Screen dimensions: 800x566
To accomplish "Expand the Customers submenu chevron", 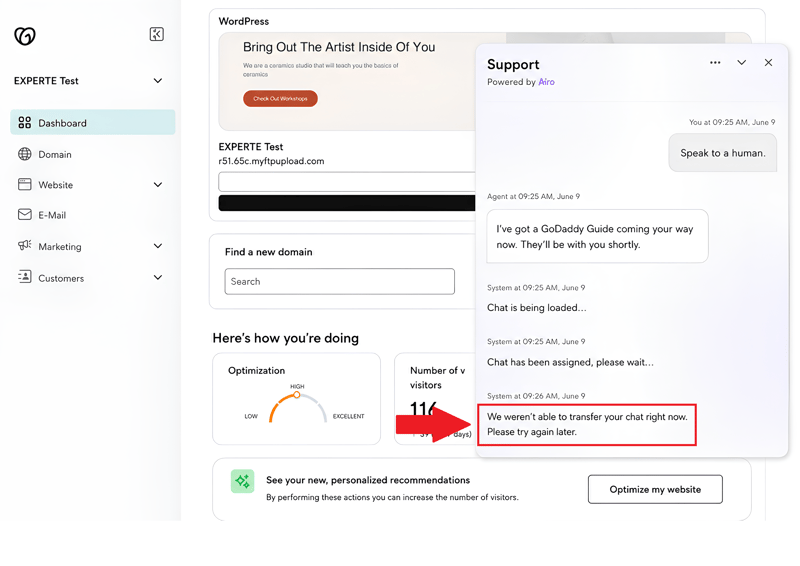I will pos(158,278).
